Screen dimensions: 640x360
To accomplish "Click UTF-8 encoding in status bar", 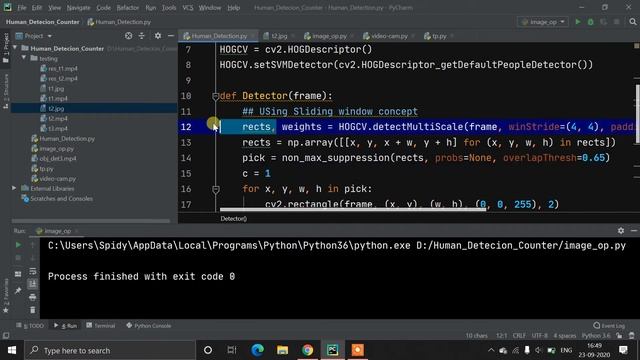I will 540,336.
